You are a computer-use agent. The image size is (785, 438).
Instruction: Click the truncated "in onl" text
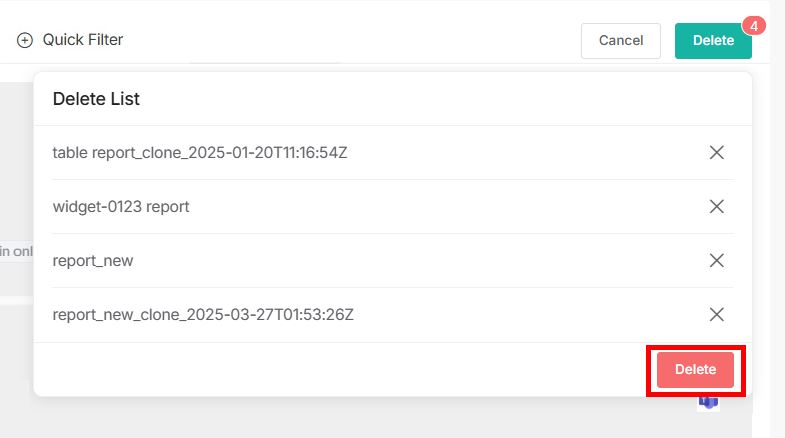pos(16,252)
